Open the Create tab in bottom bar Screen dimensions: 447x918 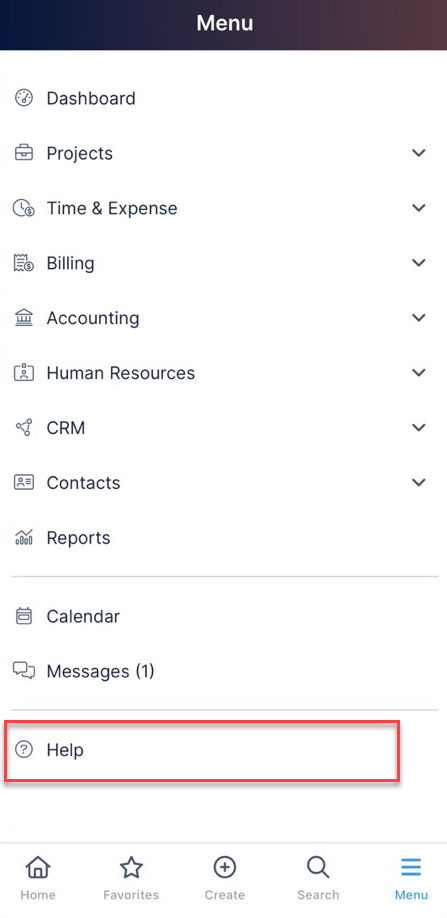coord(225,878)
